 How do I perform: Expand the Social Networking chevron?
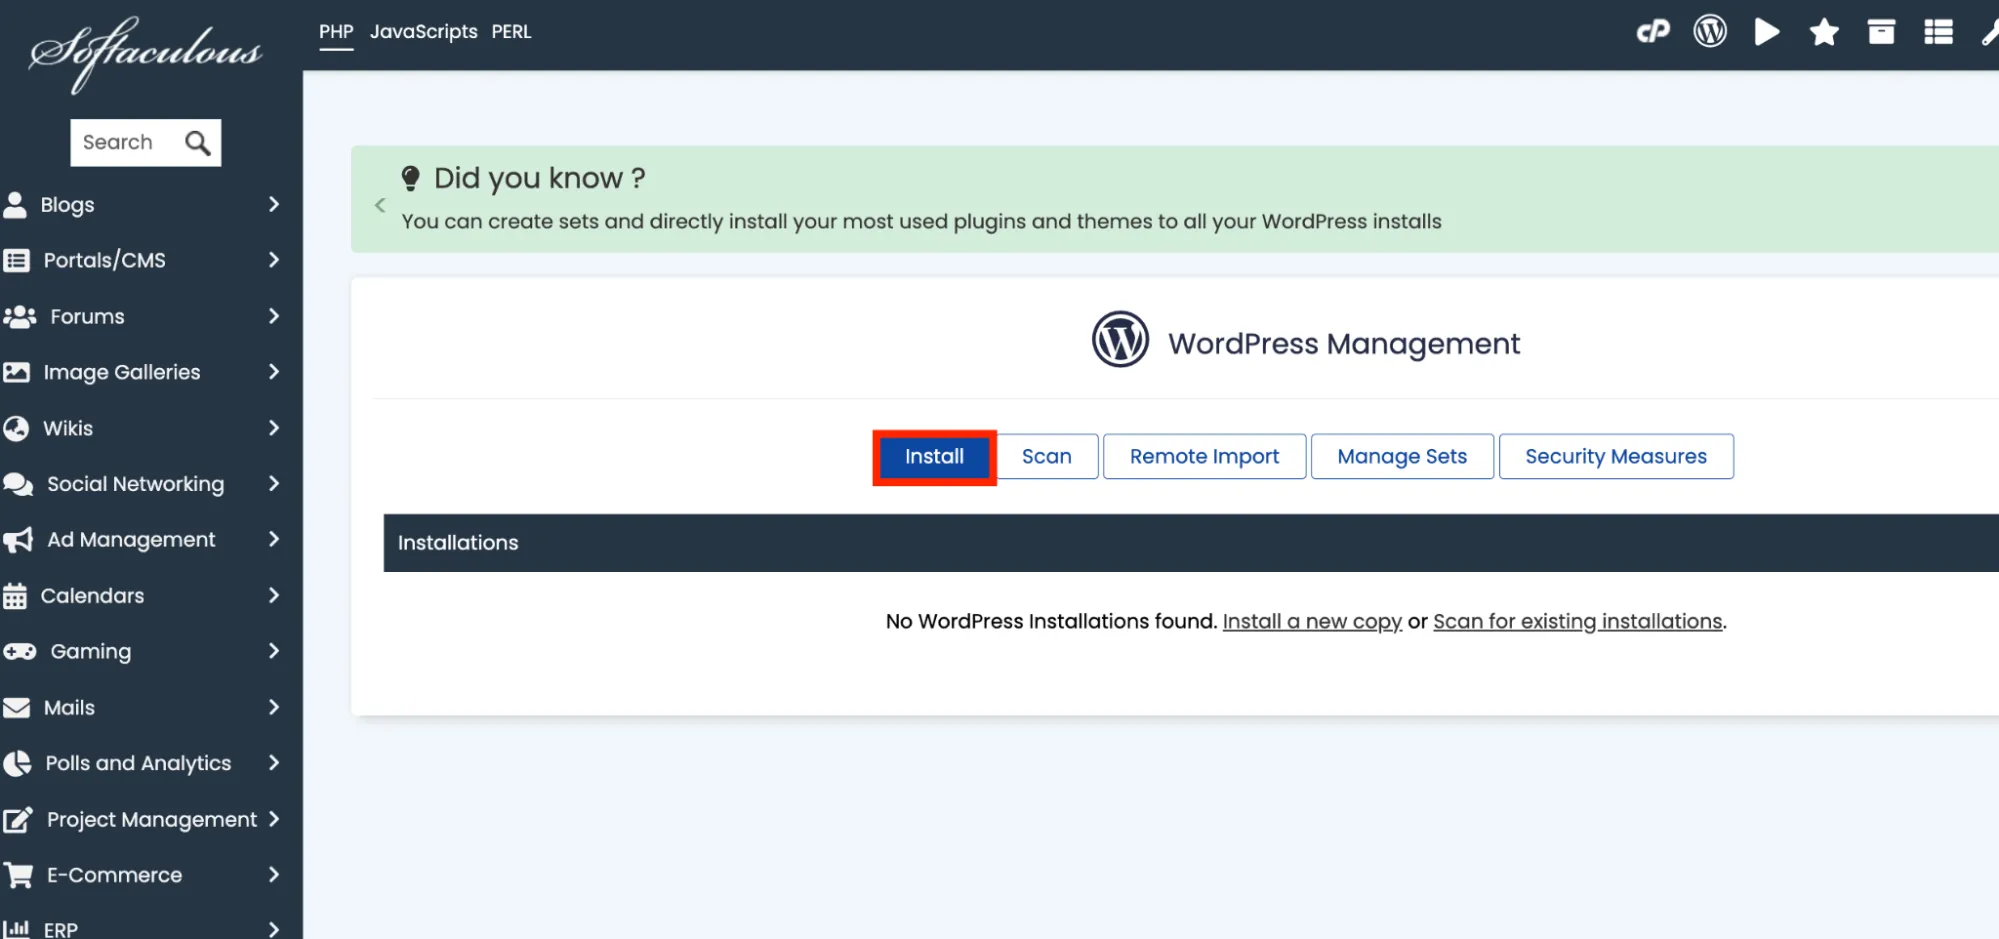(274, 484)
